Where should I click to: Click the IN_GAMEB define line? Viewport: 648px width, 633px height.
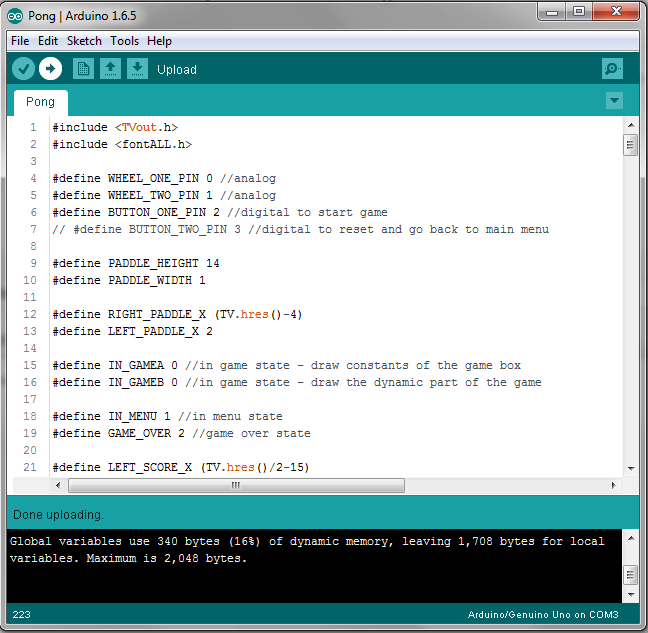297,382
